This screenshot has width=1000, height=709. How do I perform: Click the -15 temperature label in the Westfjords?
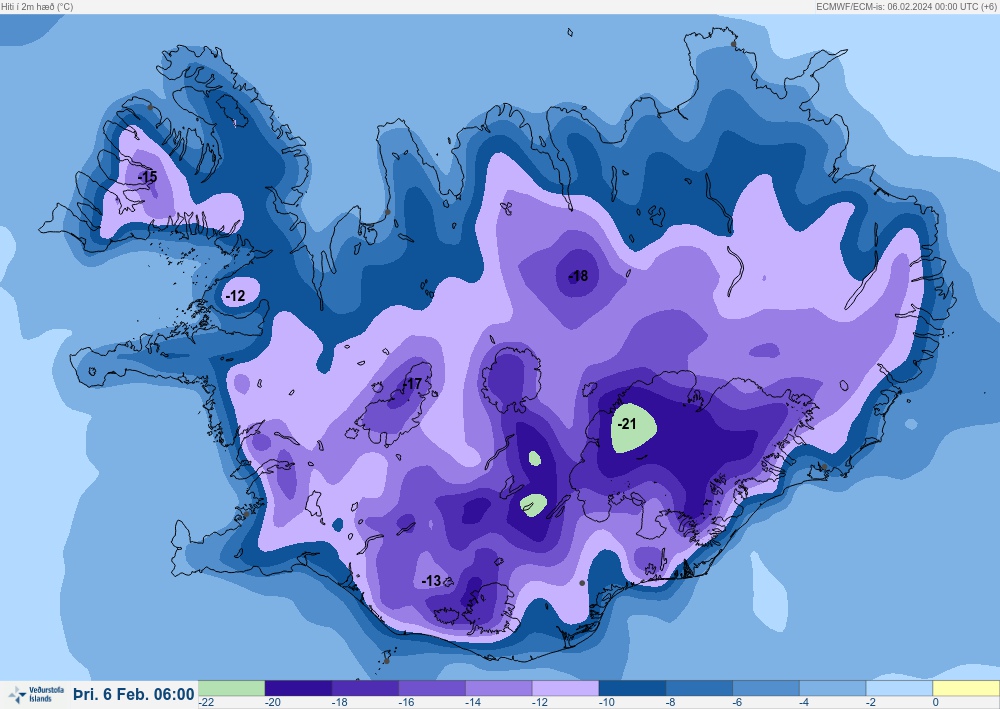point(148,177)
